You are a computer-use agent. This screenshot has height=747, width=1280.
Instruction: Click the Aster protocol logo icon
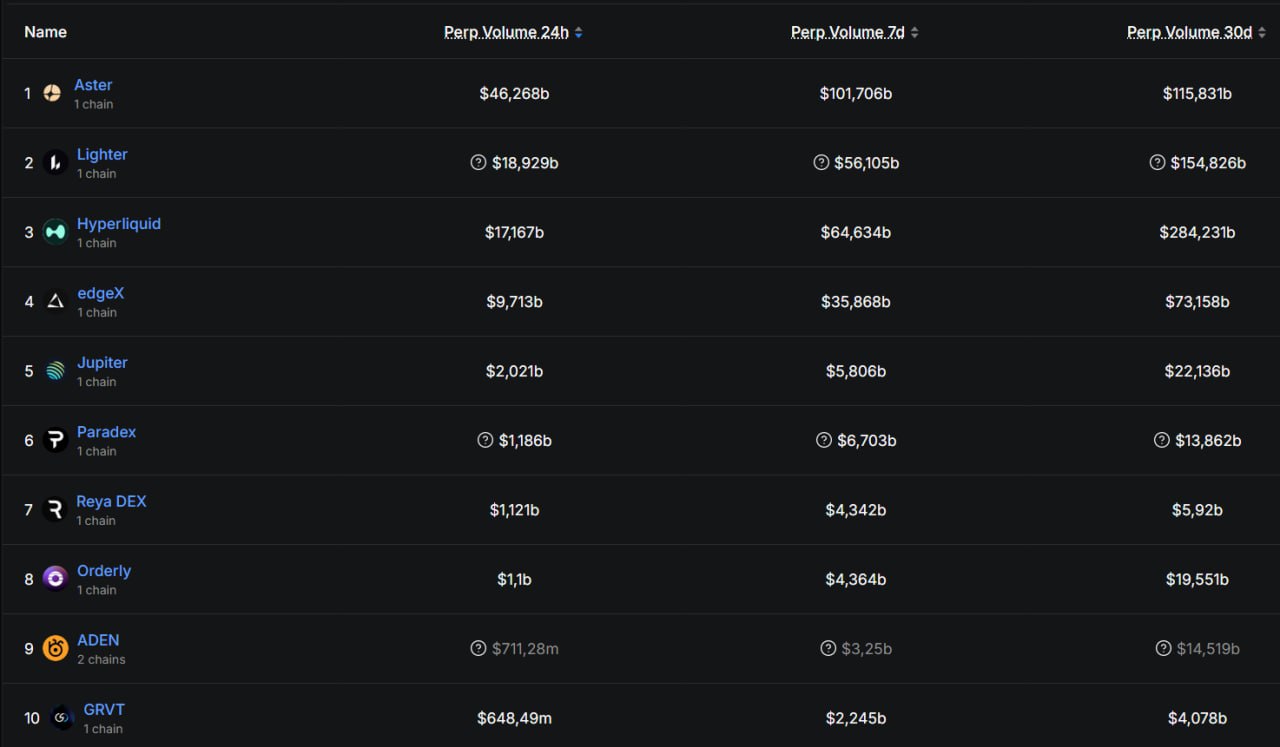point(52,93)
